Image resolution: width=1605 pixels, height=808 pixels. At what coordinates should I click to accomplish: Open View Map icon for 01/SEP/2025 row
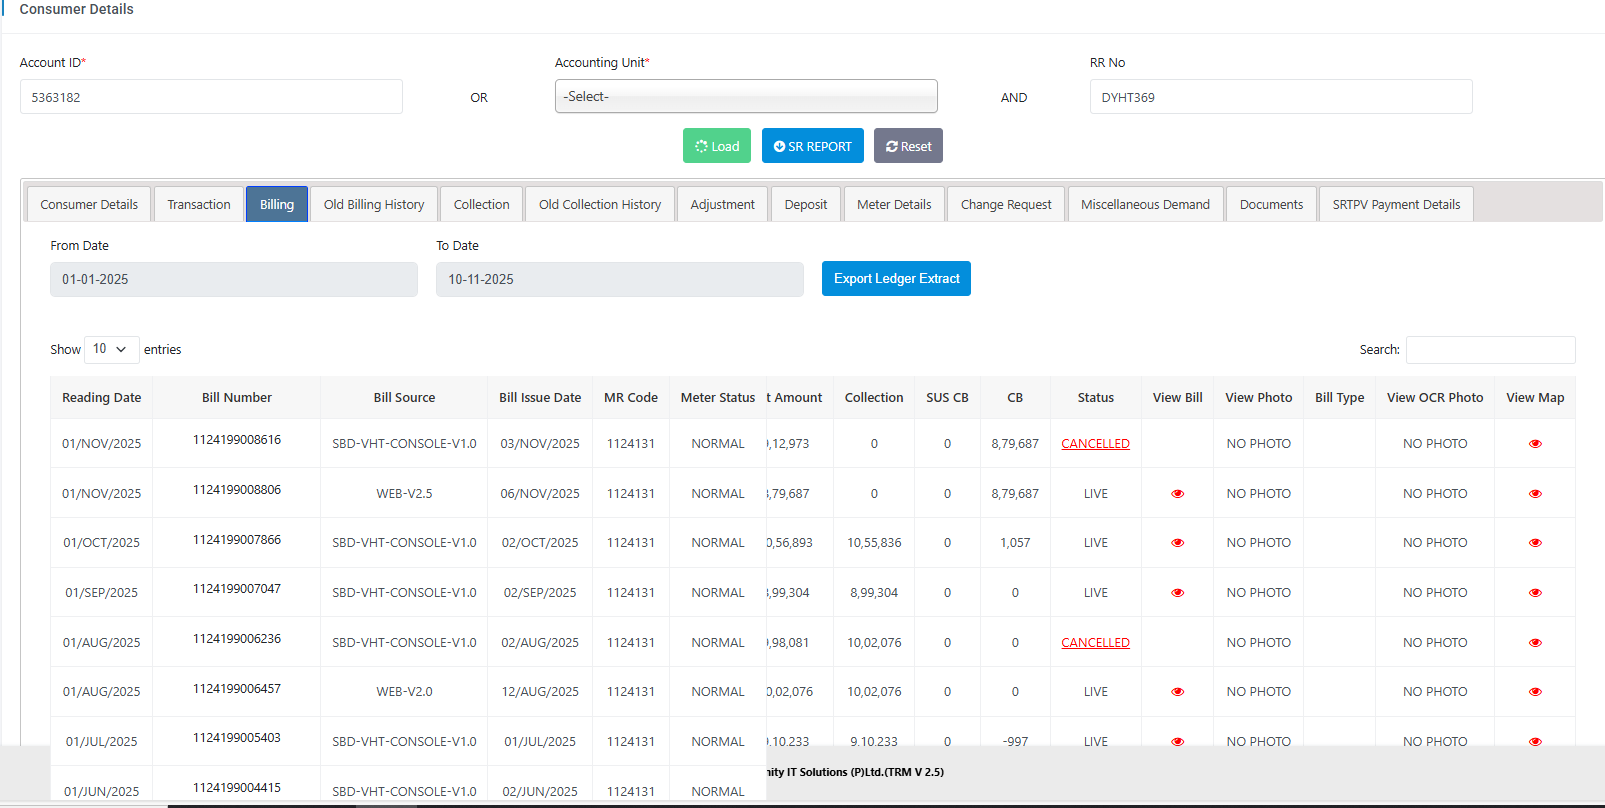1535,593
